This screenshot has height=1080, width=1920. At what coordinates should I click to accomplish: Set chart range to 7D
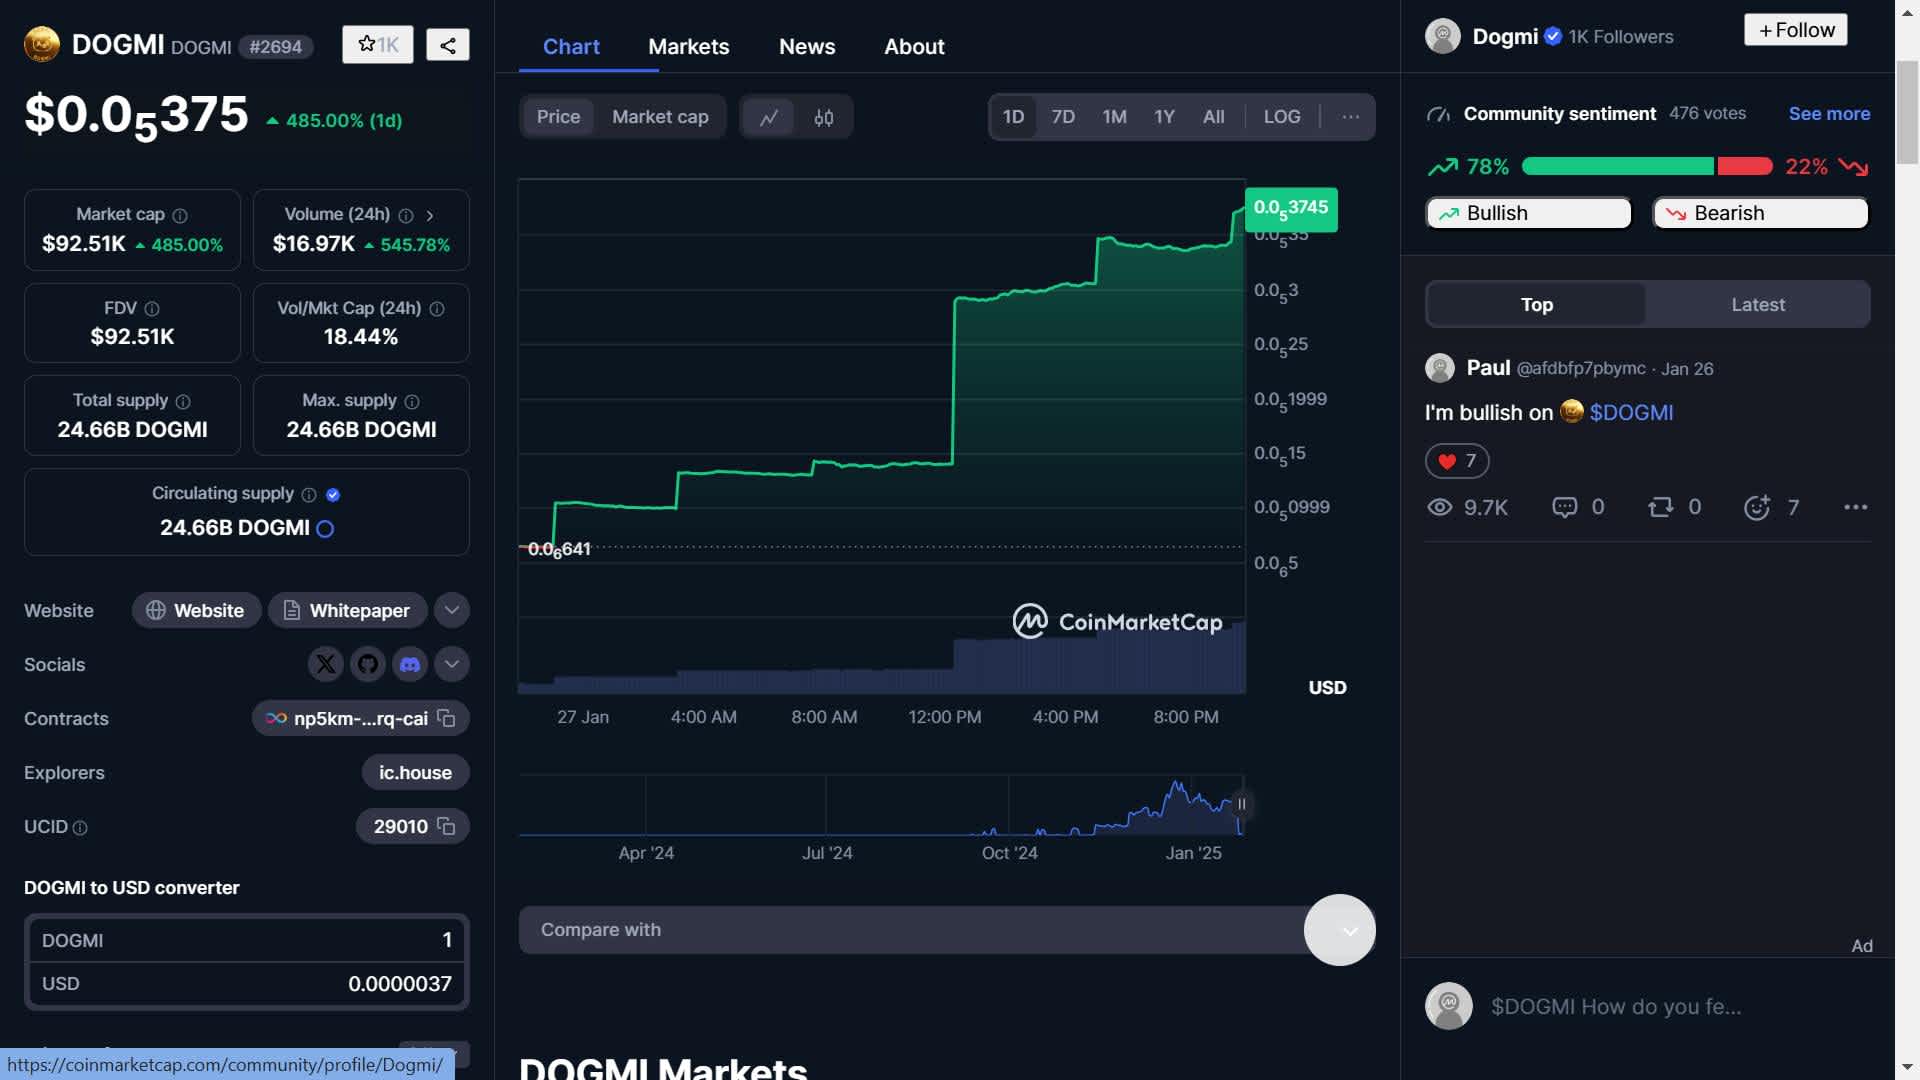tap(1063, 117)
